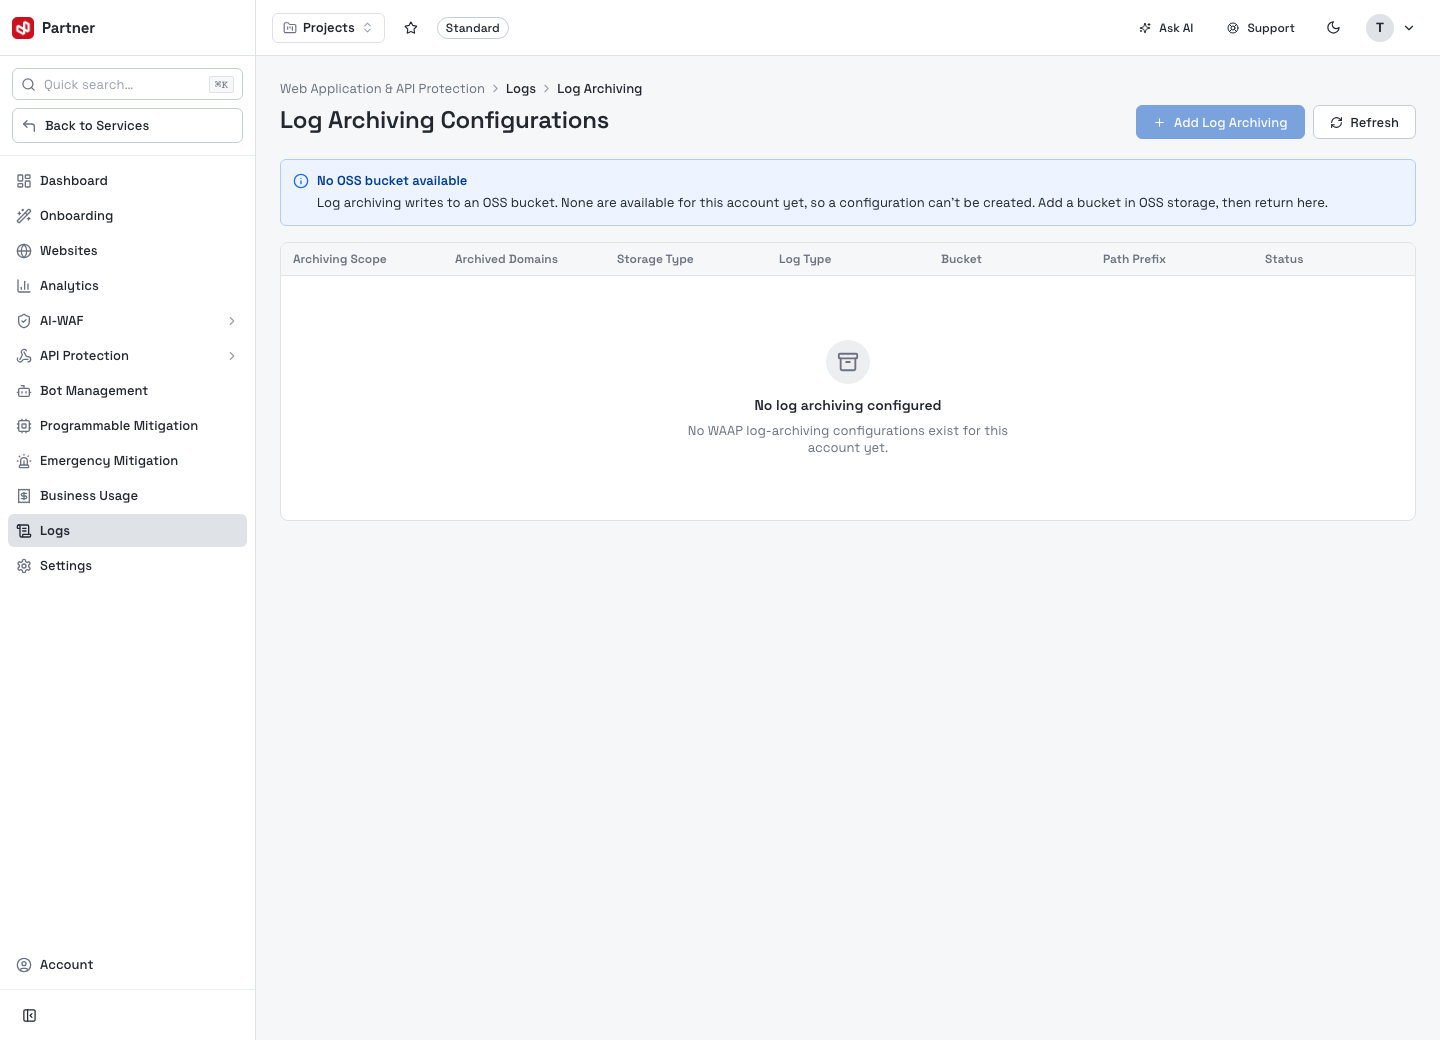The height and width of the screenshot is (1040, 1440).
Task: Toggle dark mode moon icon
Action: pos(1333,28)
